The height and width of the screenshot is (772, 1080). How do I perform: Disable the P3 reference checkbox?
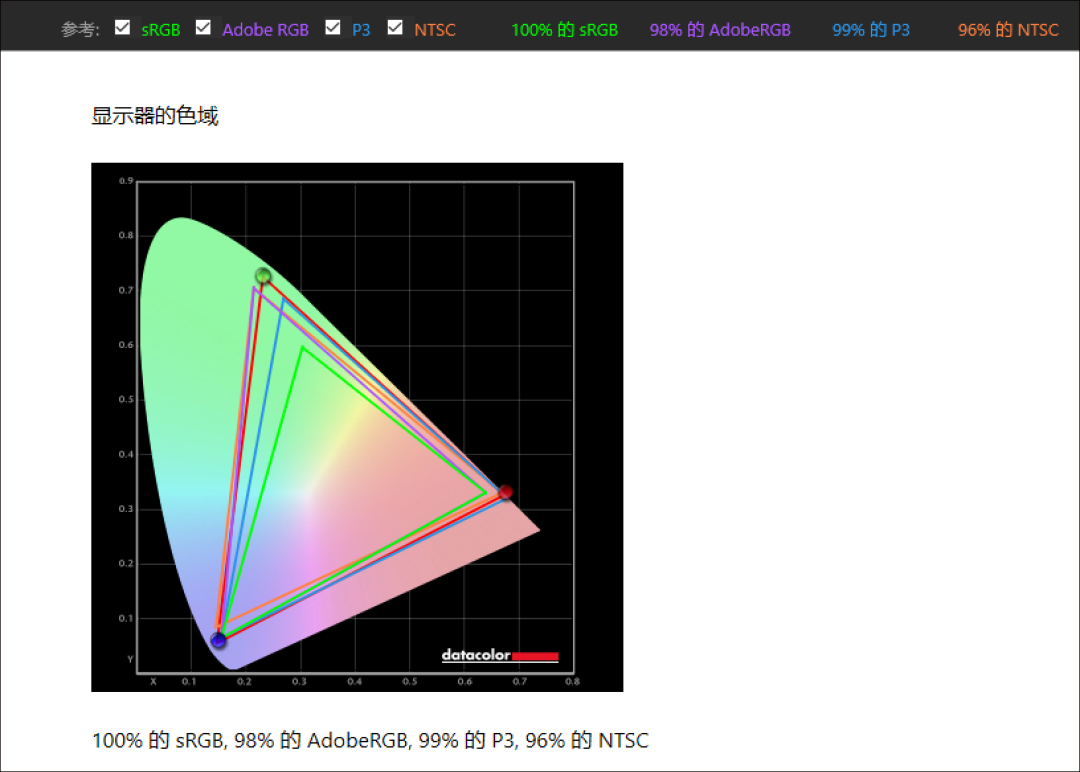click(333, 28)
